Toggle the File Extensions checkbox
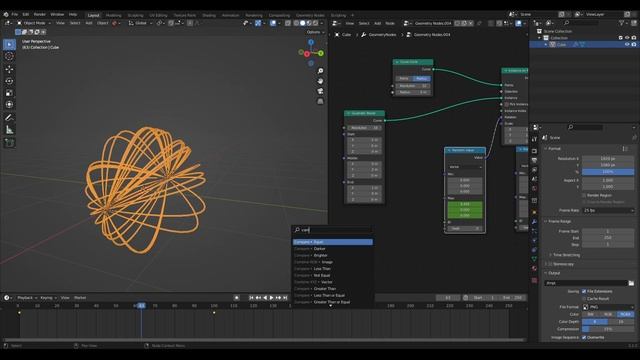The height and width of the screenshot is (360, 640). coord(584,291)
